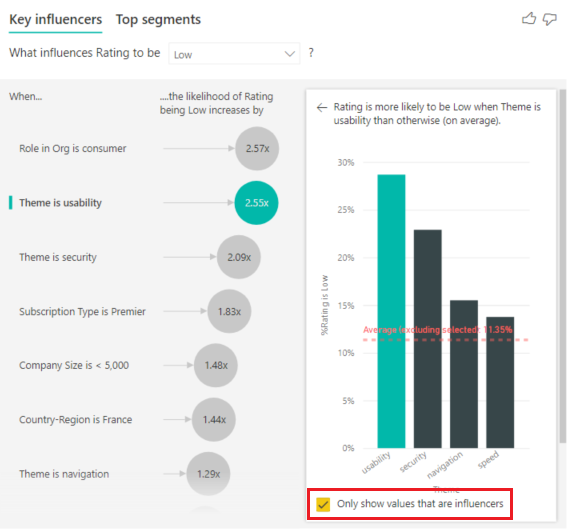Select the 2.09x security bubble
The height and width of the screenshot is (530, 570).
pos(239,257)
